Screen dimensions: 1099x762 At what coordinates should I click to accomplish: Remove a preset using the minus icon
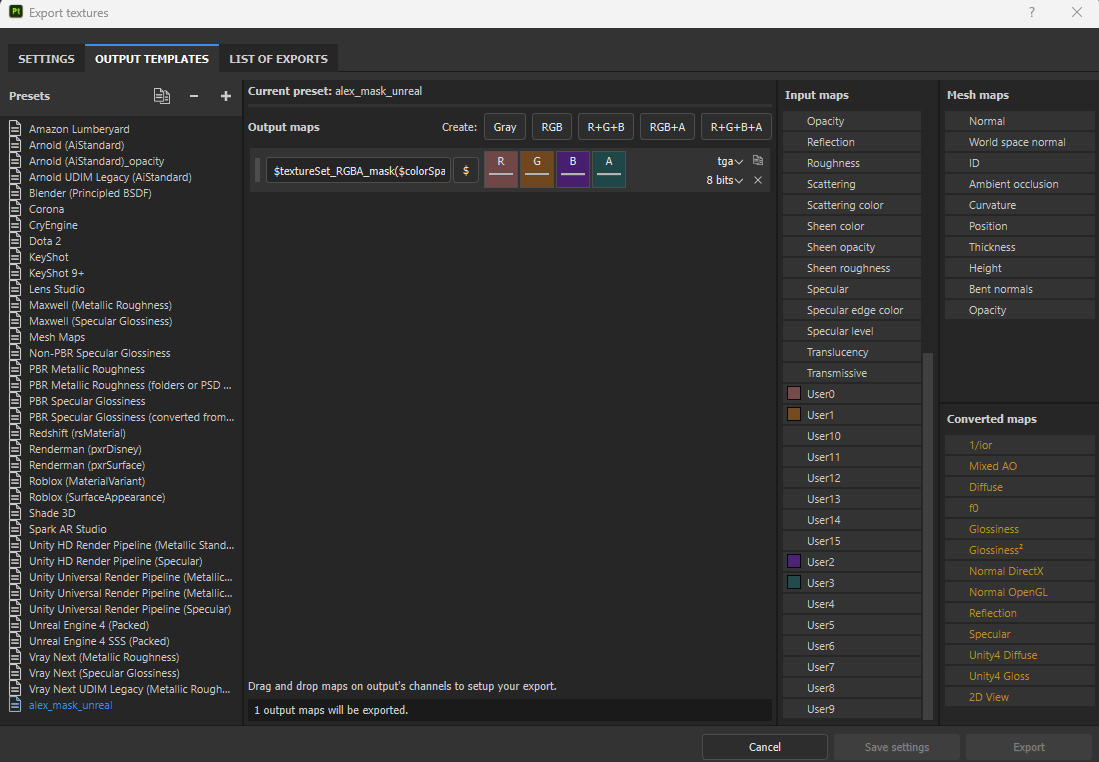(x=193, y=96)
